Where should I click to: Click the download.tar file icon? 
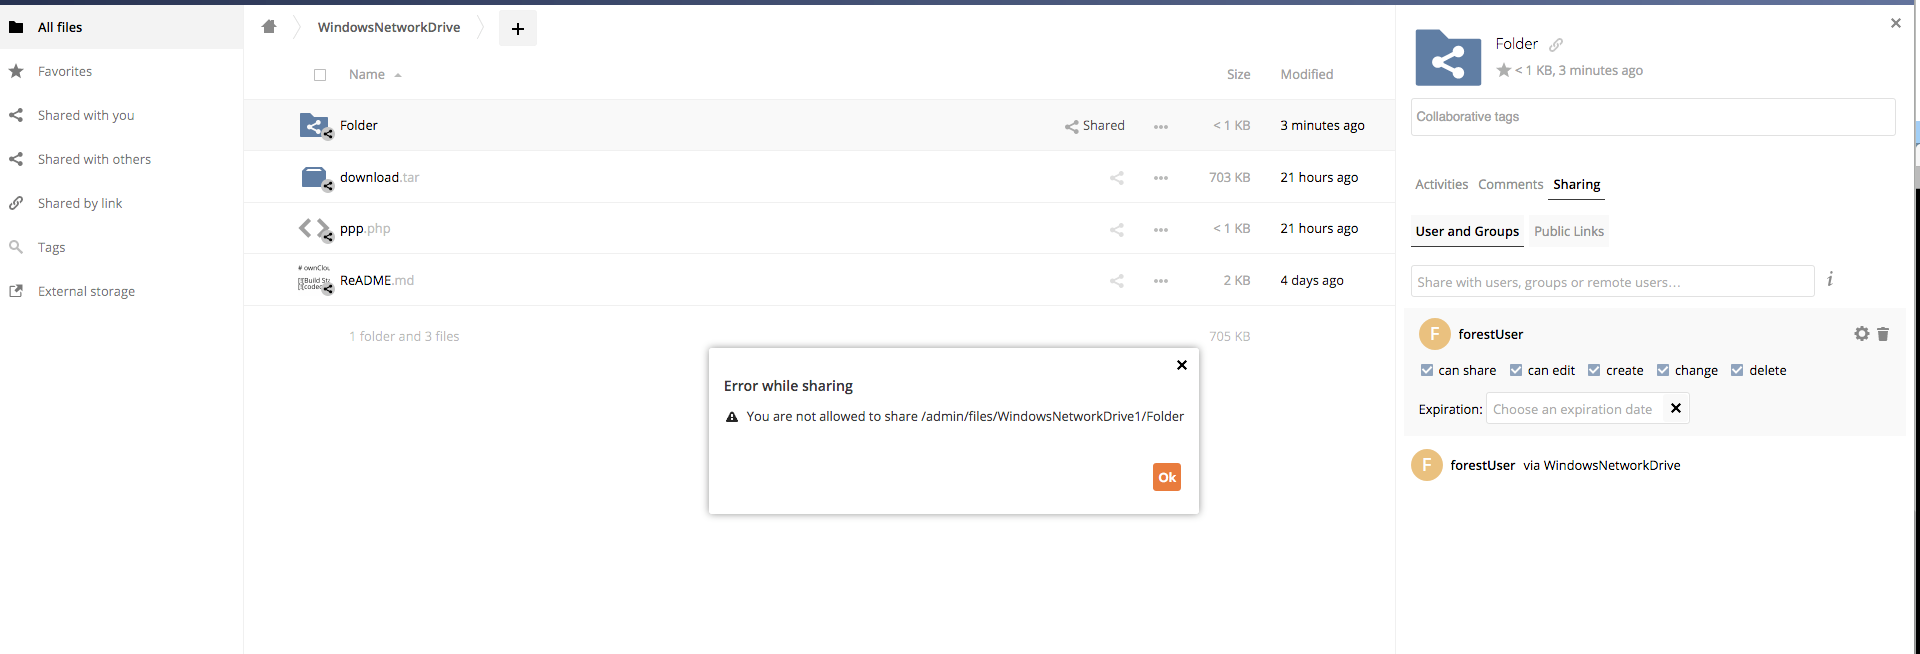[315, 177]
